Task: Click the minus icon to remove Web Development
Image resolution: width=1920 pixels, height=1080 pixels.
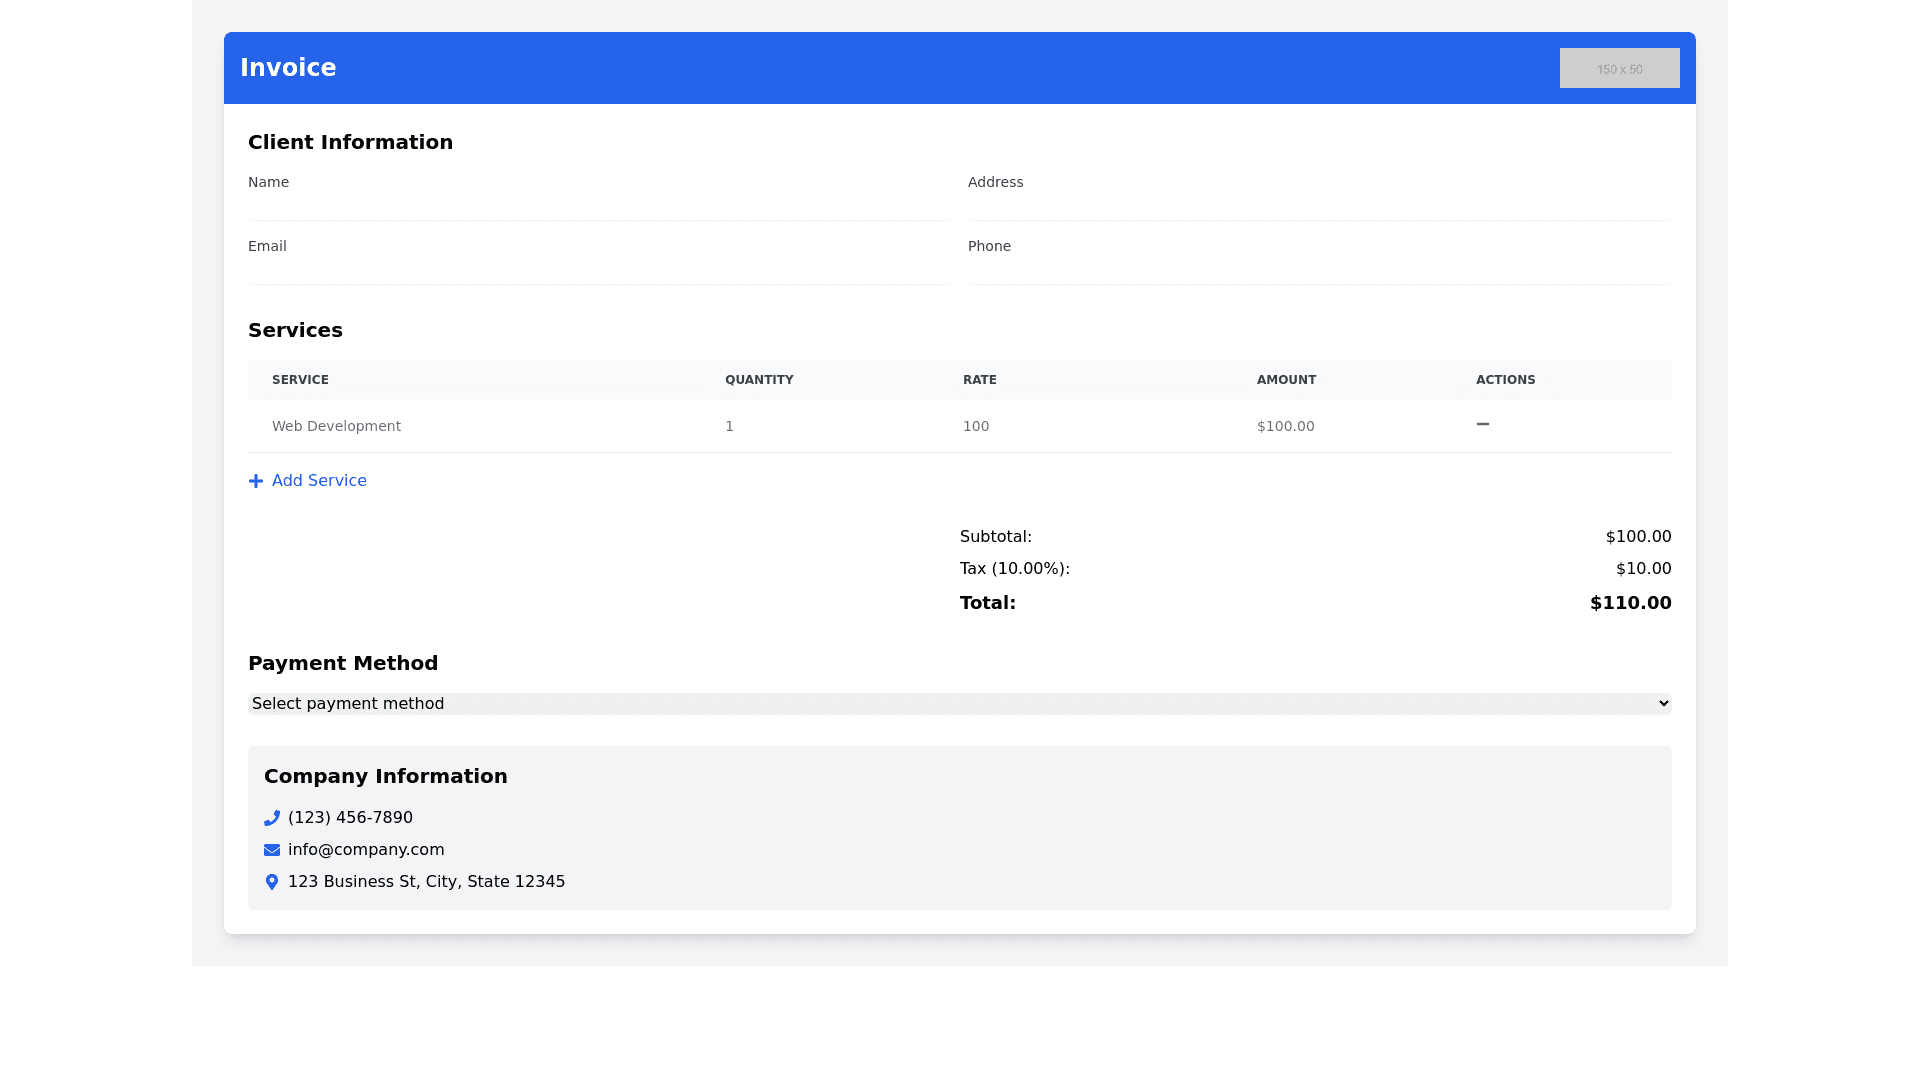Action: coord(1483,425)
